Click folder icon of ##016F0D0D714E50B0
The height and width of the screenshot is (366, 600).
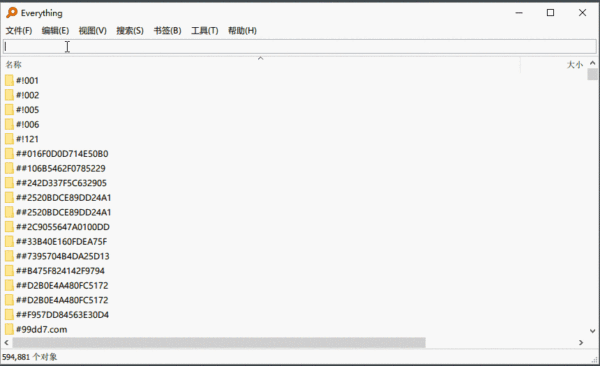coord(9,154)
